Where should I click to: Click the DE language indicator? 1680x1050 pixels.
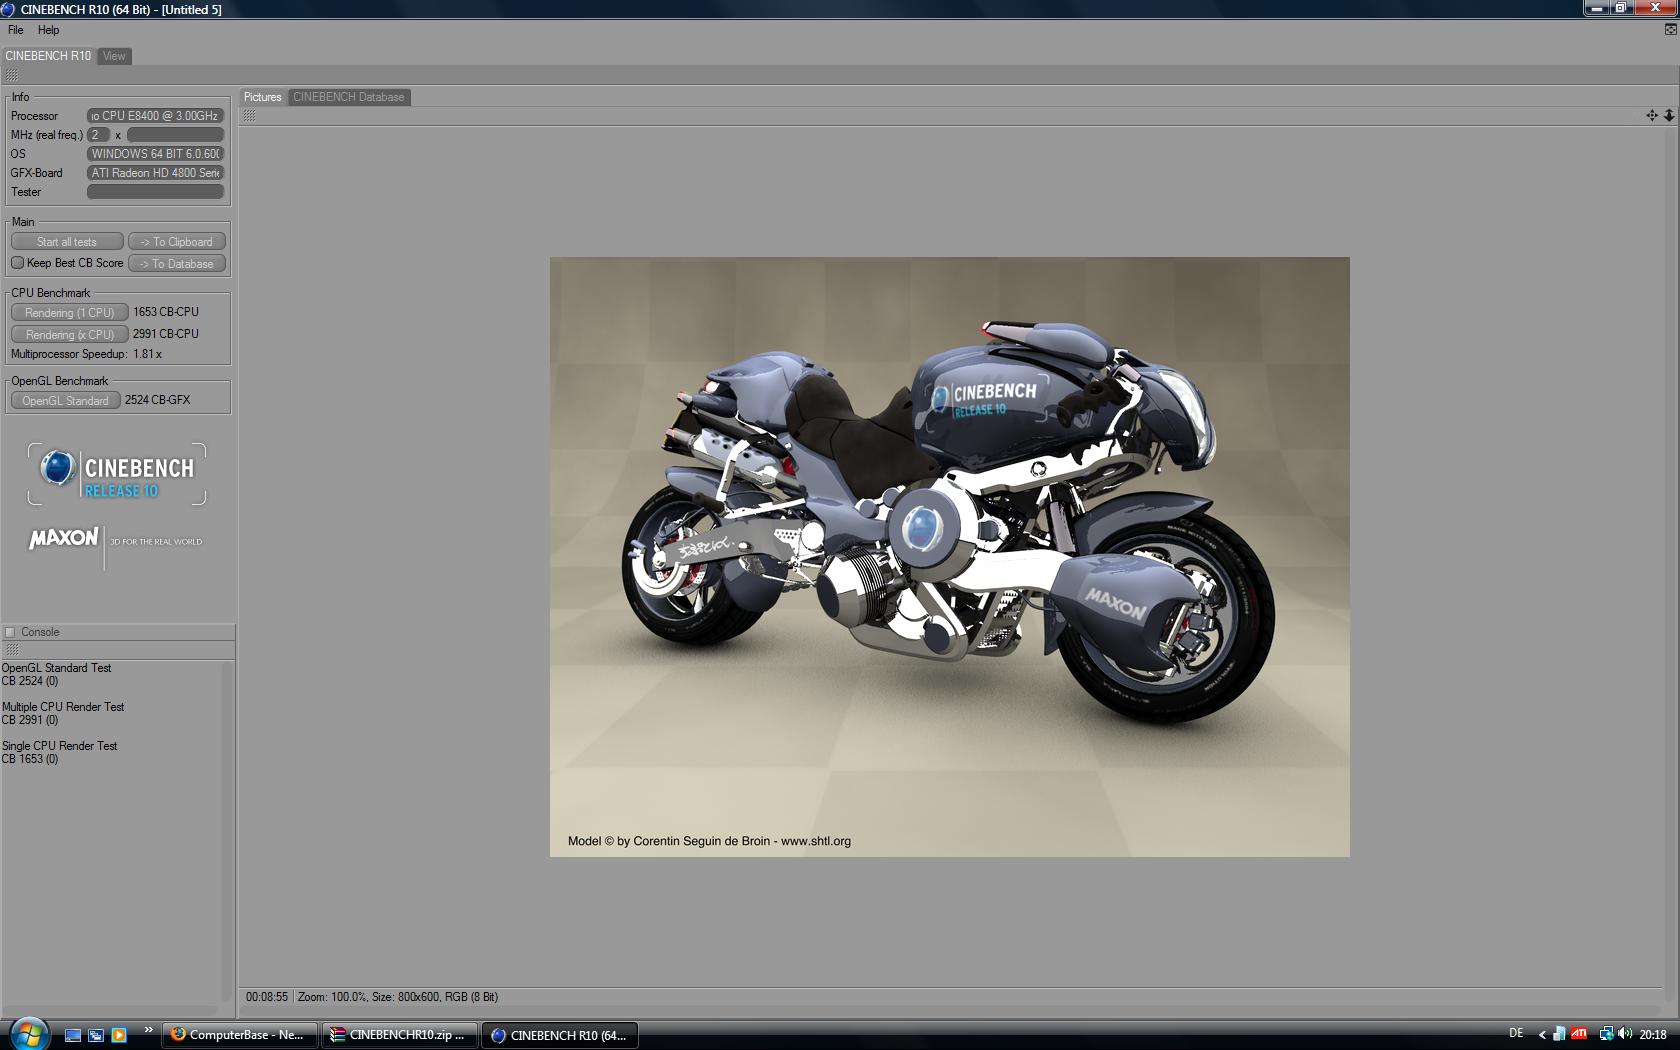pos(1516,1034)
